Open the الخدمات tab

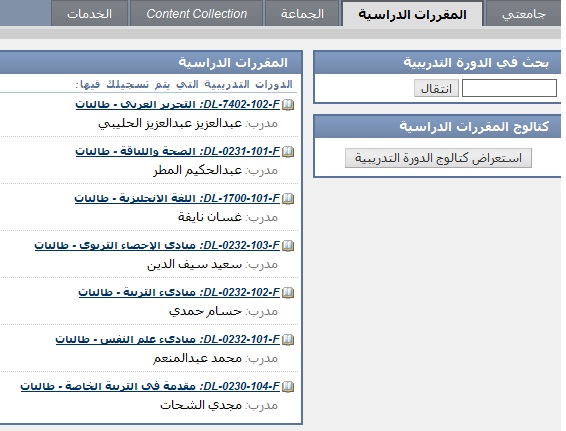90,14
